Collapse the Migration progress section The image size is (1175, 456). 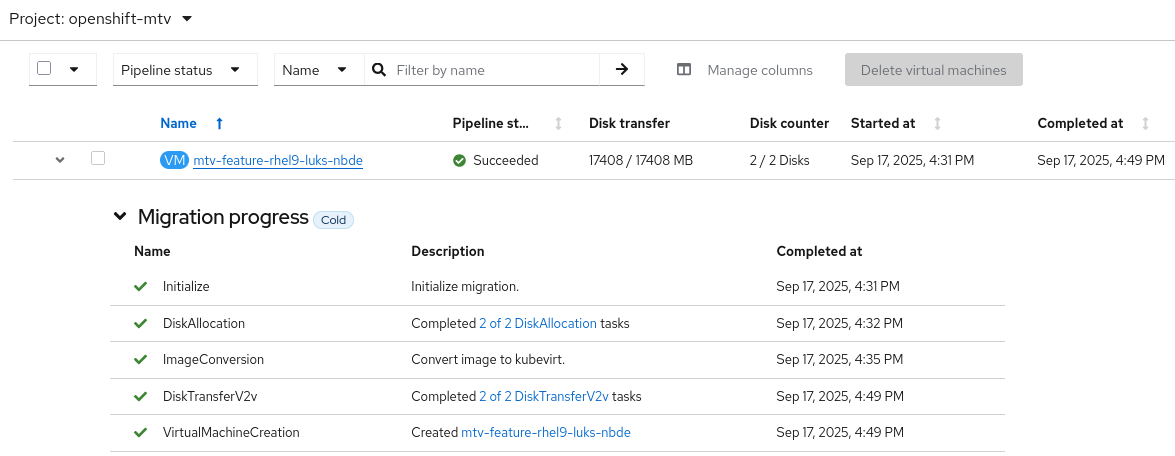click(x=120, y=217)
